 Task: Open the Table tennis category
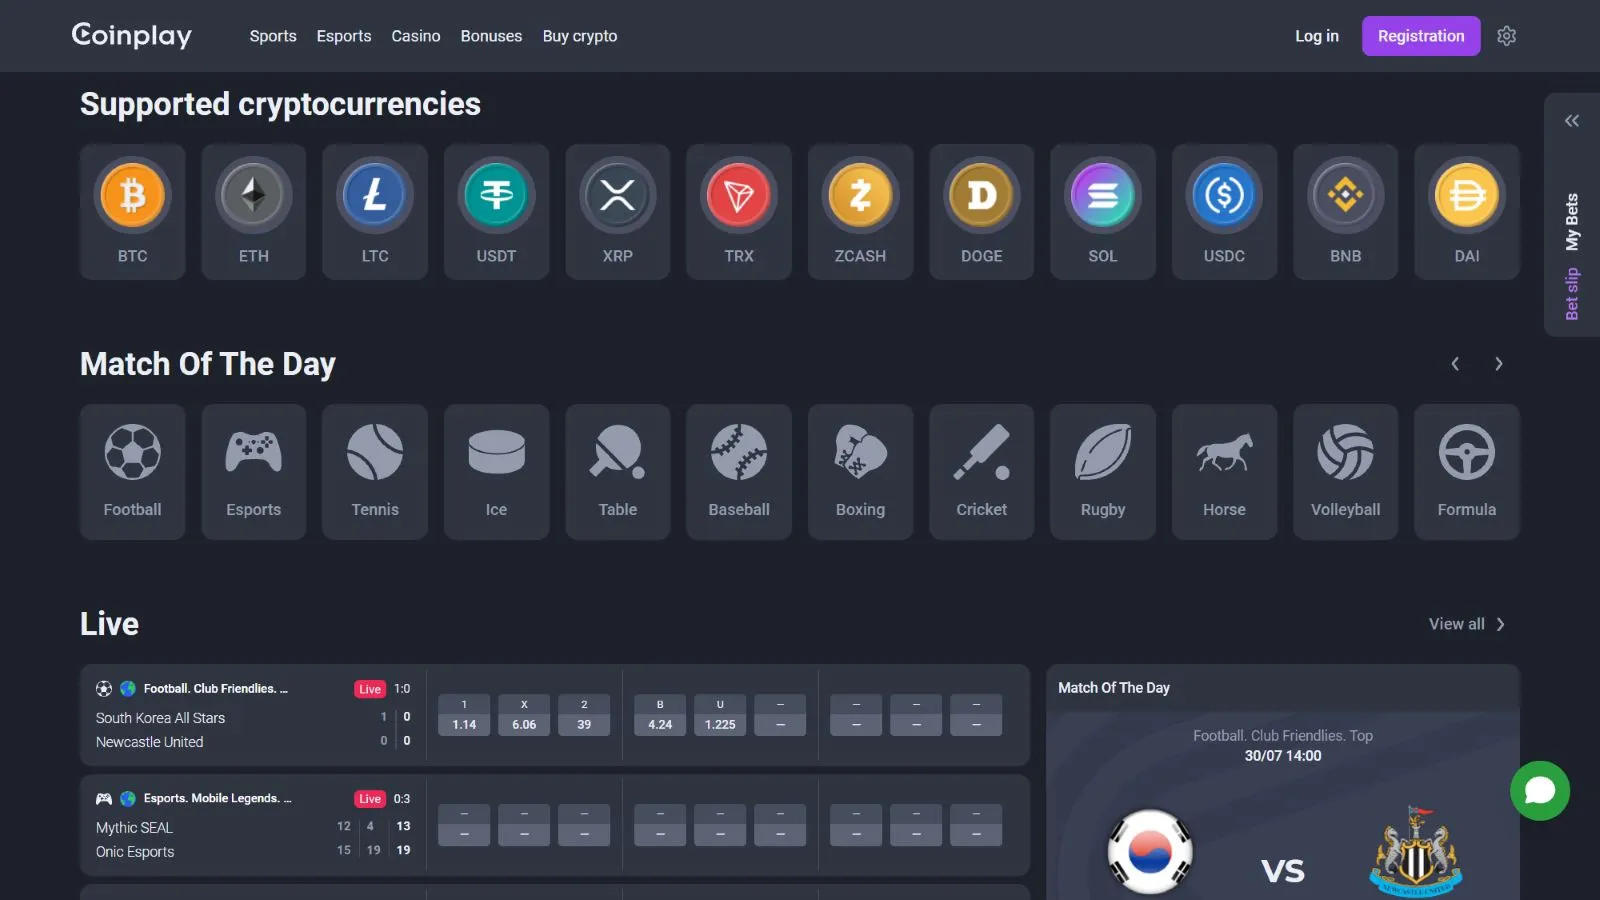tap(618, 472)
